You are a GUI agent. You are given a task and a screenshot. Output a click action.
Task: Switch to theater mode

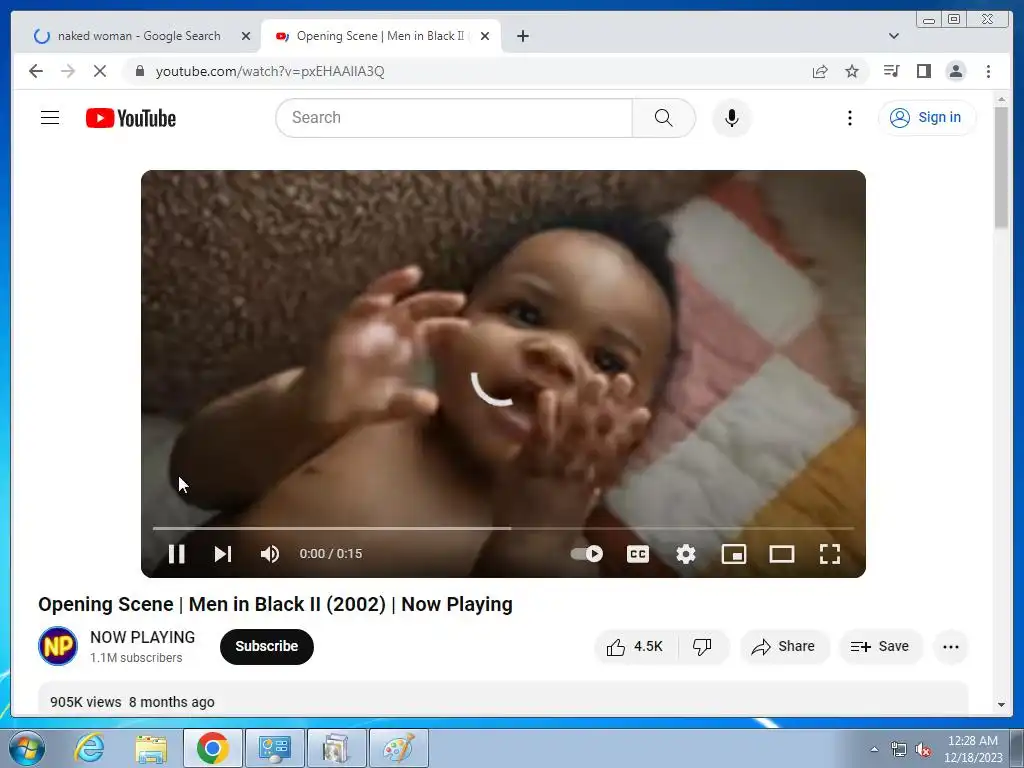pyautogui.click(x=782, y=554)
